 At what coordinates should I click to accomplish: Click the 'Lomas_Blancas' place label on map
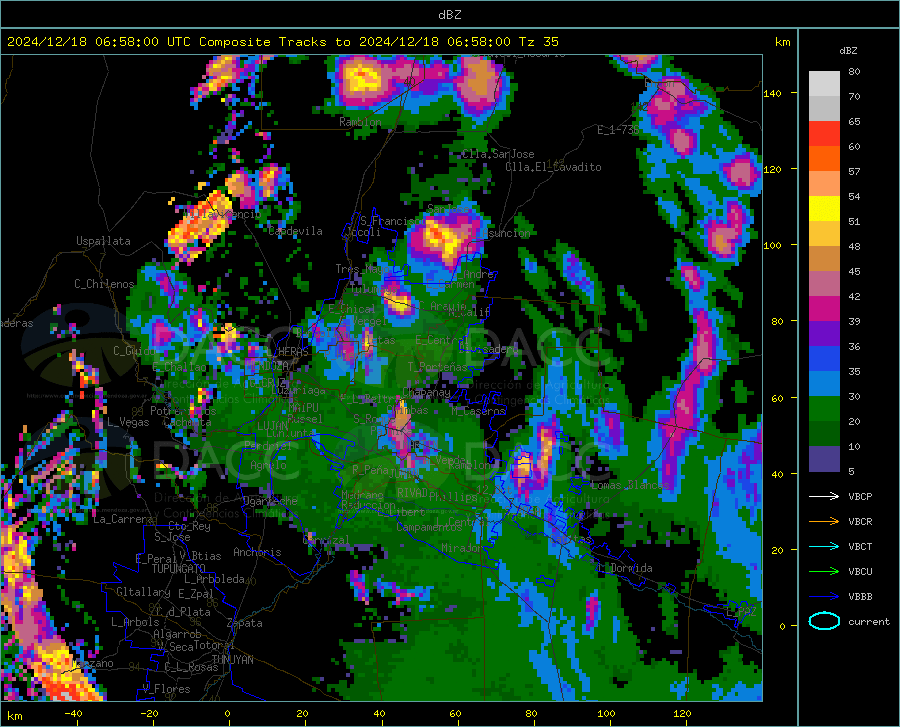[x=630, y=485]
